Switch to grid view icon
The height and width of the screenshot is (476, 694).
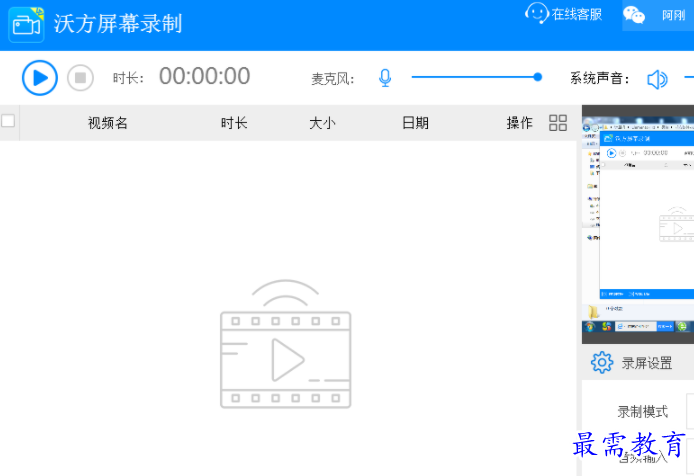(x=558, y=123)
